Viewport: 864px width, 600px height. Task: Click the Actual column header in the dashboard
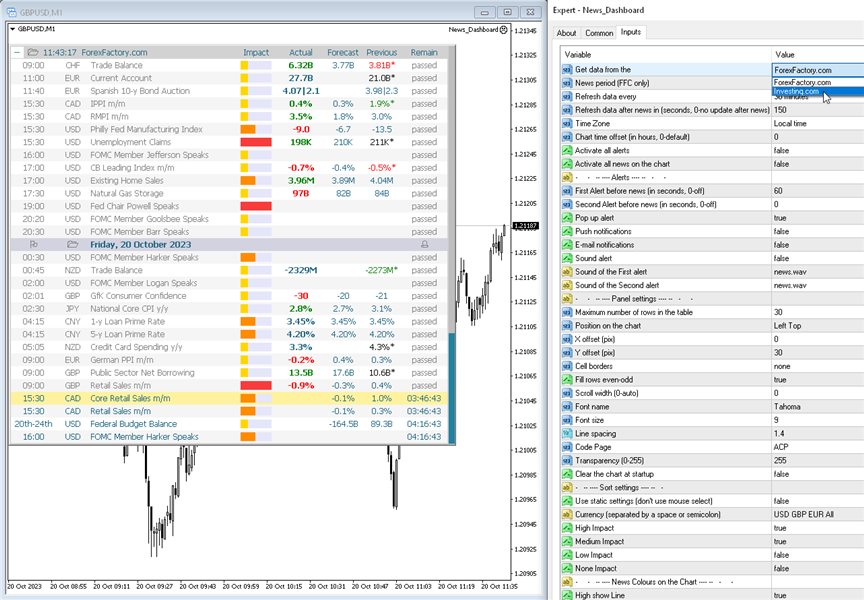301,52
